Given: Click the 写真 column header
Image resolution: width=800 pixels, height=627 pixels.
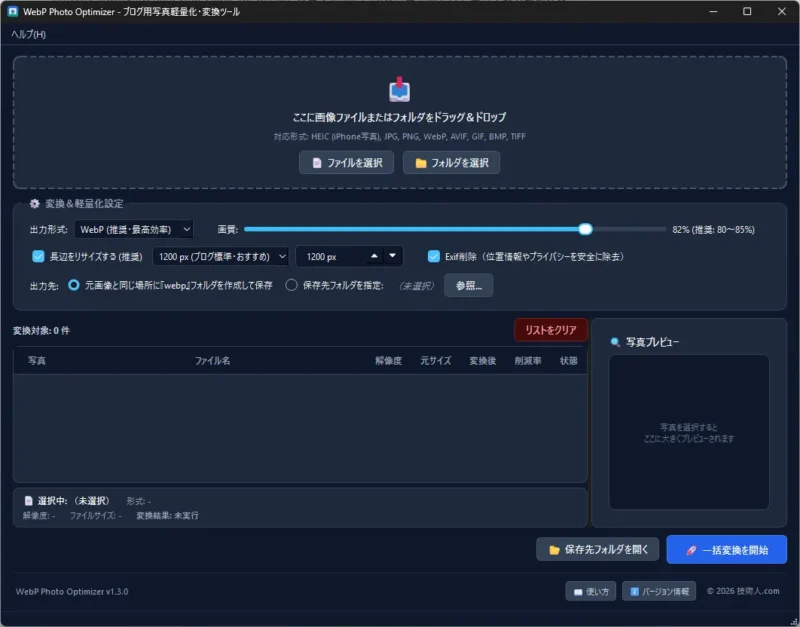Looking at the screenshot, I should point(37,361).
